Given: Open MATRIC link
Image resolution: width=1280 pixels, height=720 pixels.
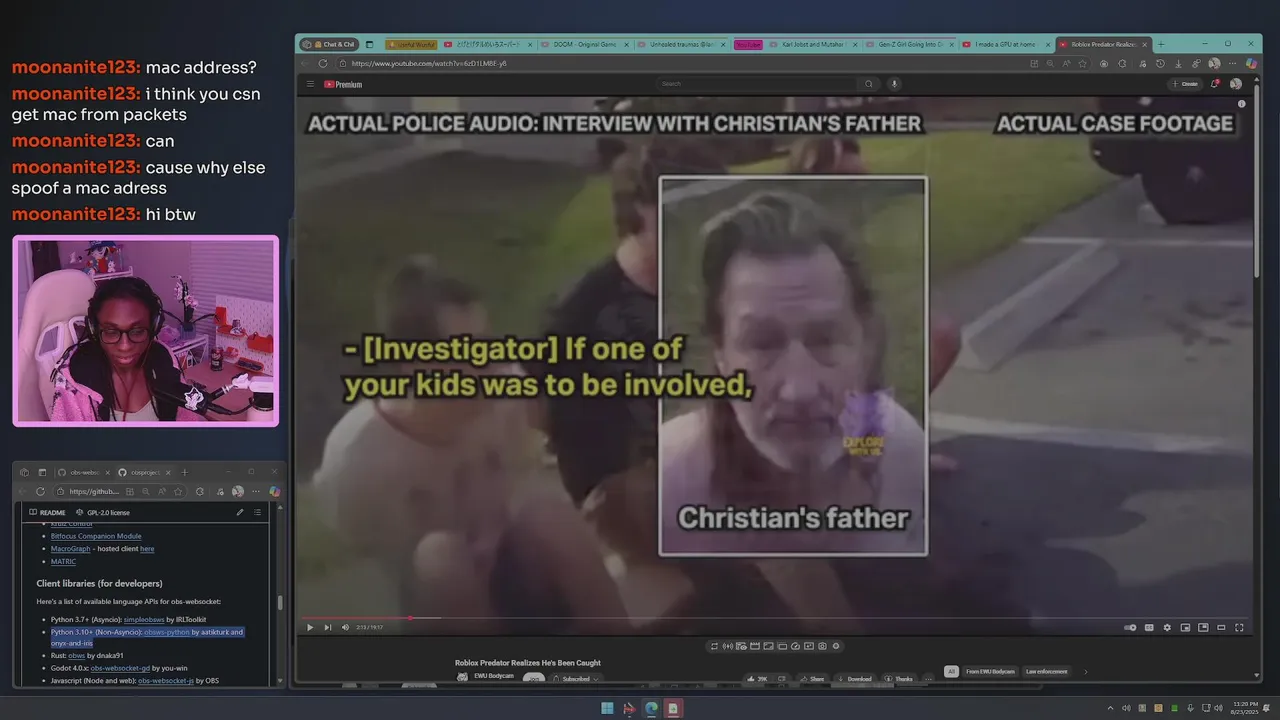Looking at the screenshot, I should (63, 562).
